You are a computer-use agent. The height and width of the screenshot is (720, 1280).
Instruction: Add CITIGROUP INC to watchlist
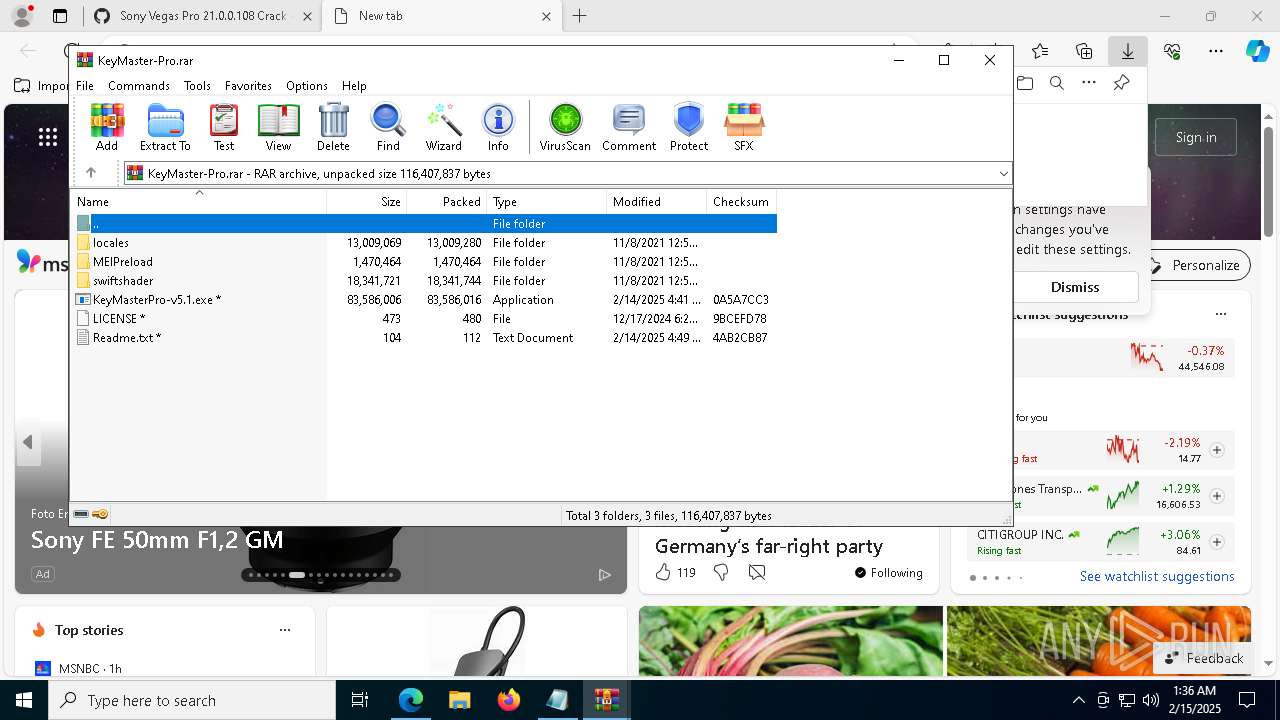click(1217, 541)
